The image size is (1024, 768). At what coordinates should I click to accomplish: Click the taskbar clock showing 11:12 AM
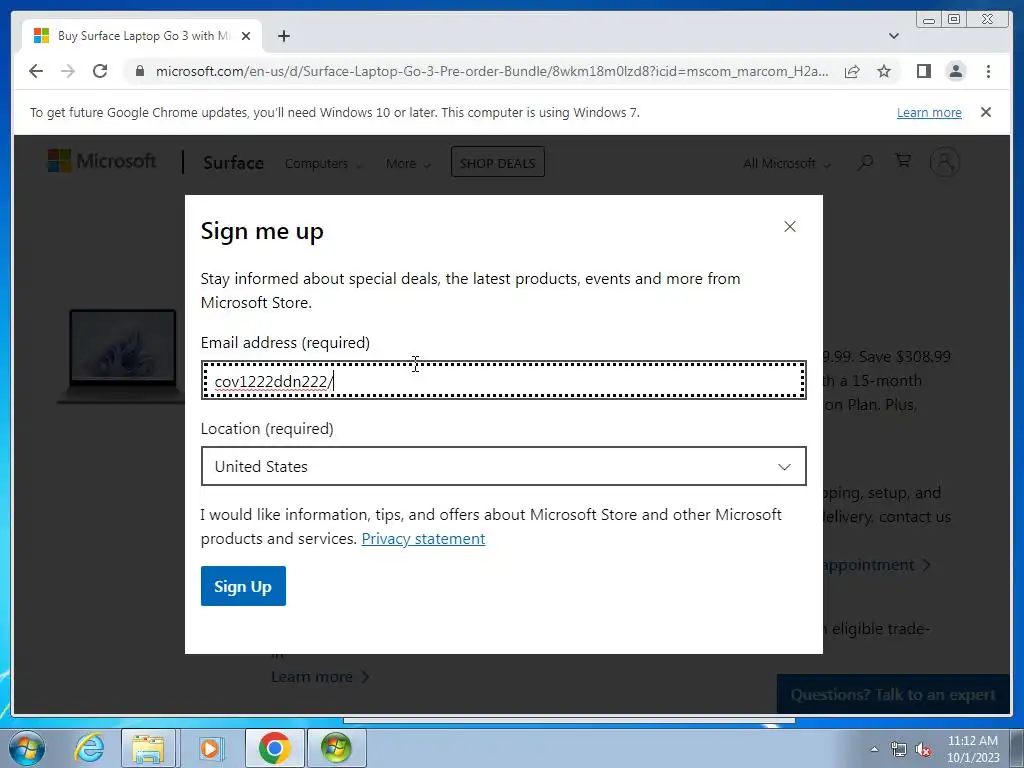coord(972,748)
